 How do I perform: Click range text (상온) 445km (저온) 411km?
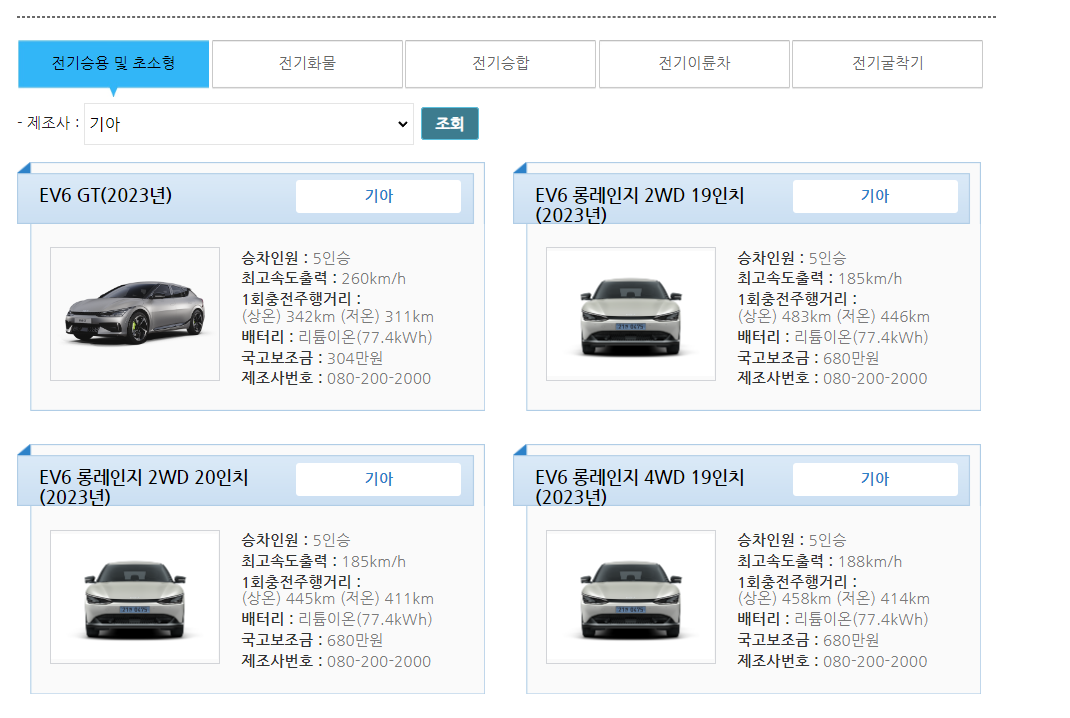pyautogui.click(x=338, y=599)
